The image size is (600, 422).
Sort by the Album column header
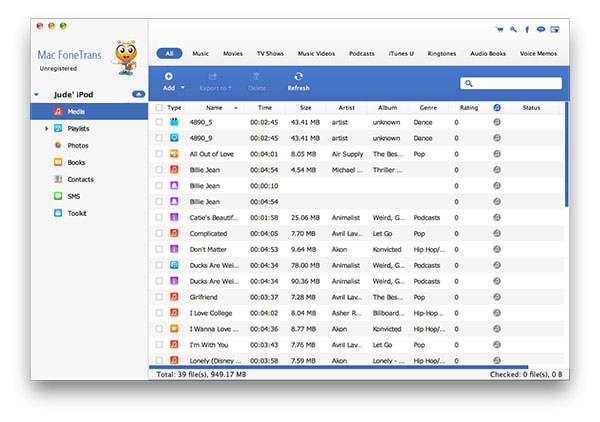(x=387, y=108)
